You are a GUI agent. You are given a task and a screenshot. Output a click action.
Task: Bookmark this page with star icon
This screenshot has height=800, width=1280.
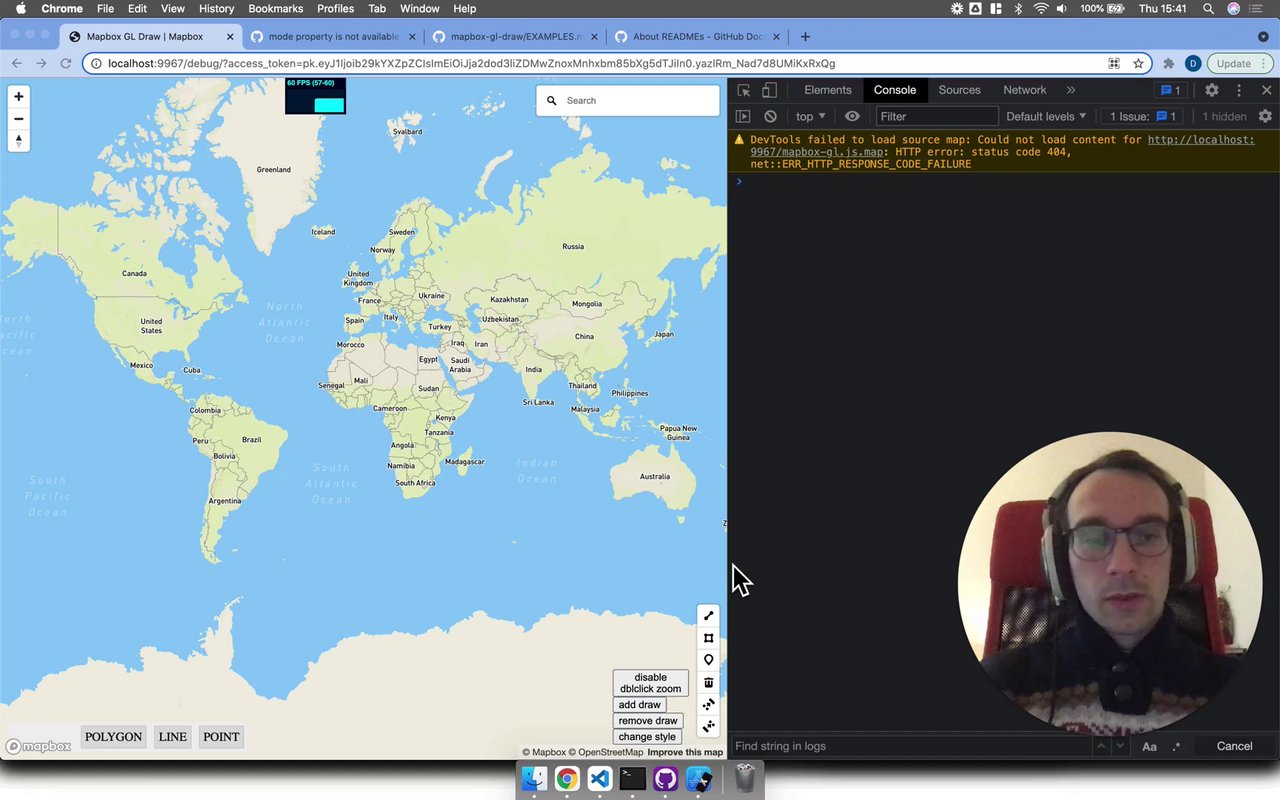pos(1138,63)
